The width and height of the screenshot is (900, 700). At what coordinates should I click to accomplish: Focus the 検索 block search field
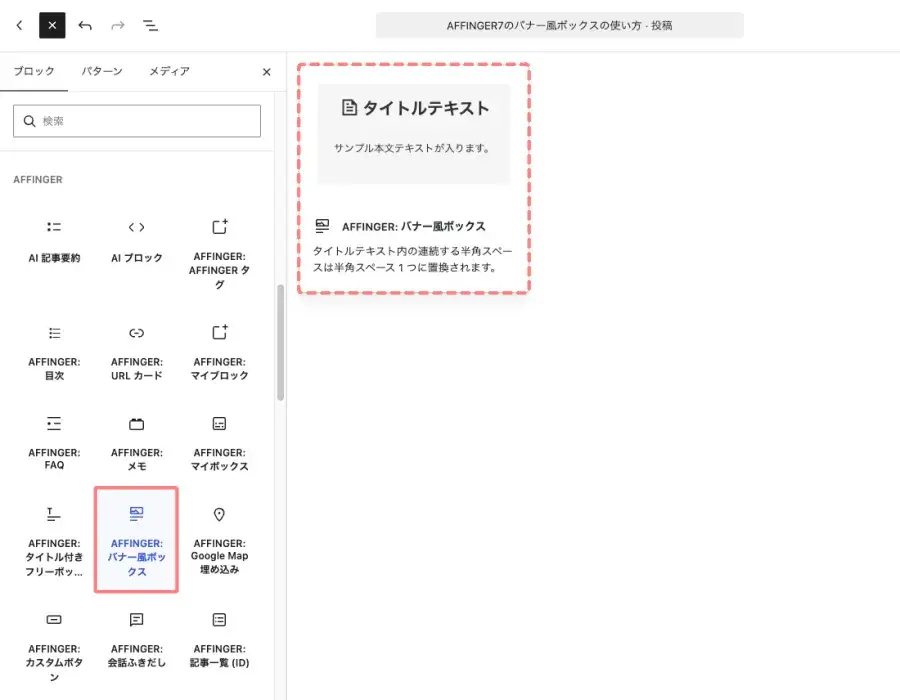tap(137, 121)
